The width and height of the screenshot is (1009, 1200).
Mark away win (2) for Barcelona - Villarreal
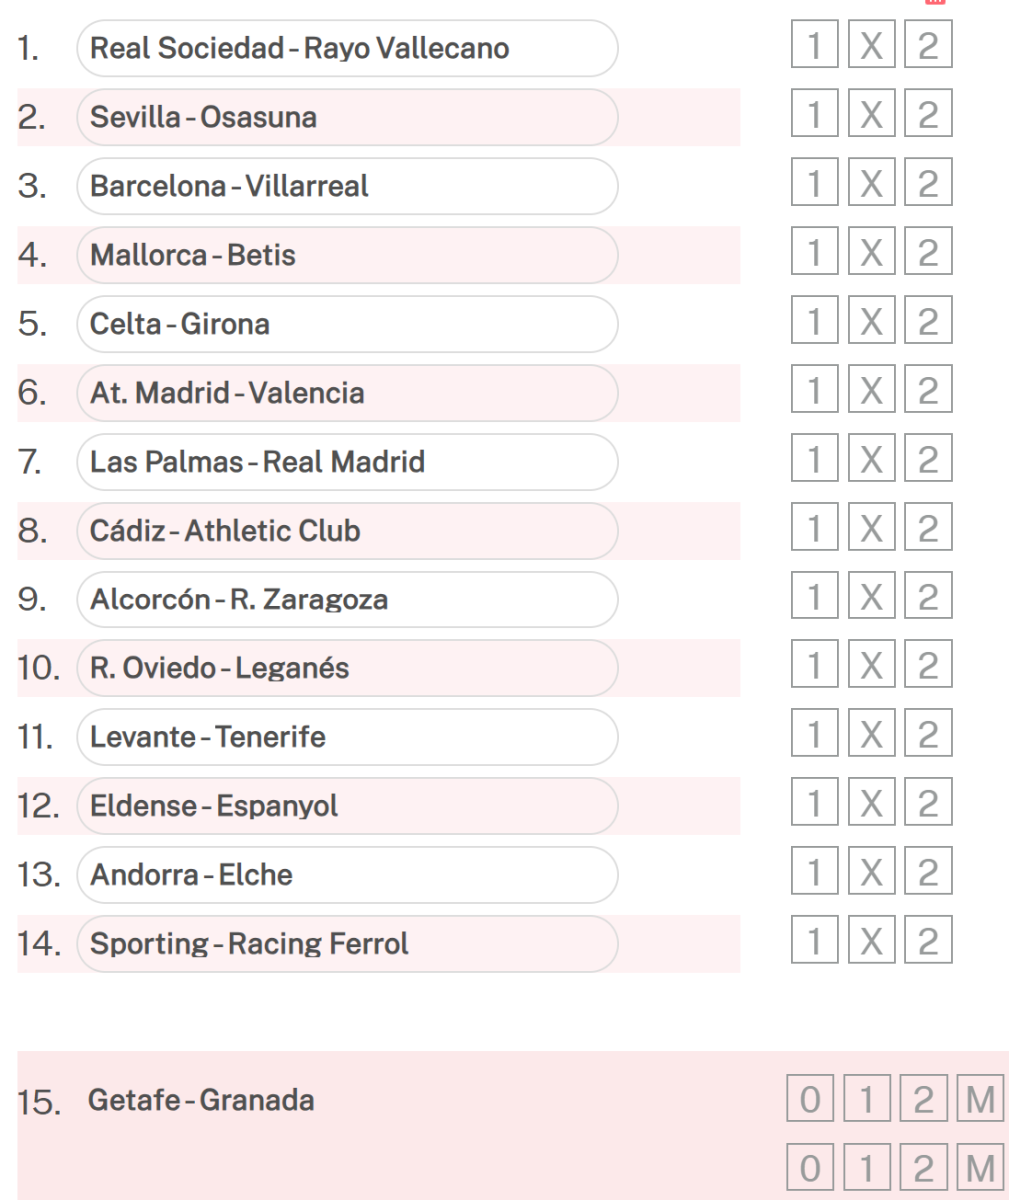928,186
